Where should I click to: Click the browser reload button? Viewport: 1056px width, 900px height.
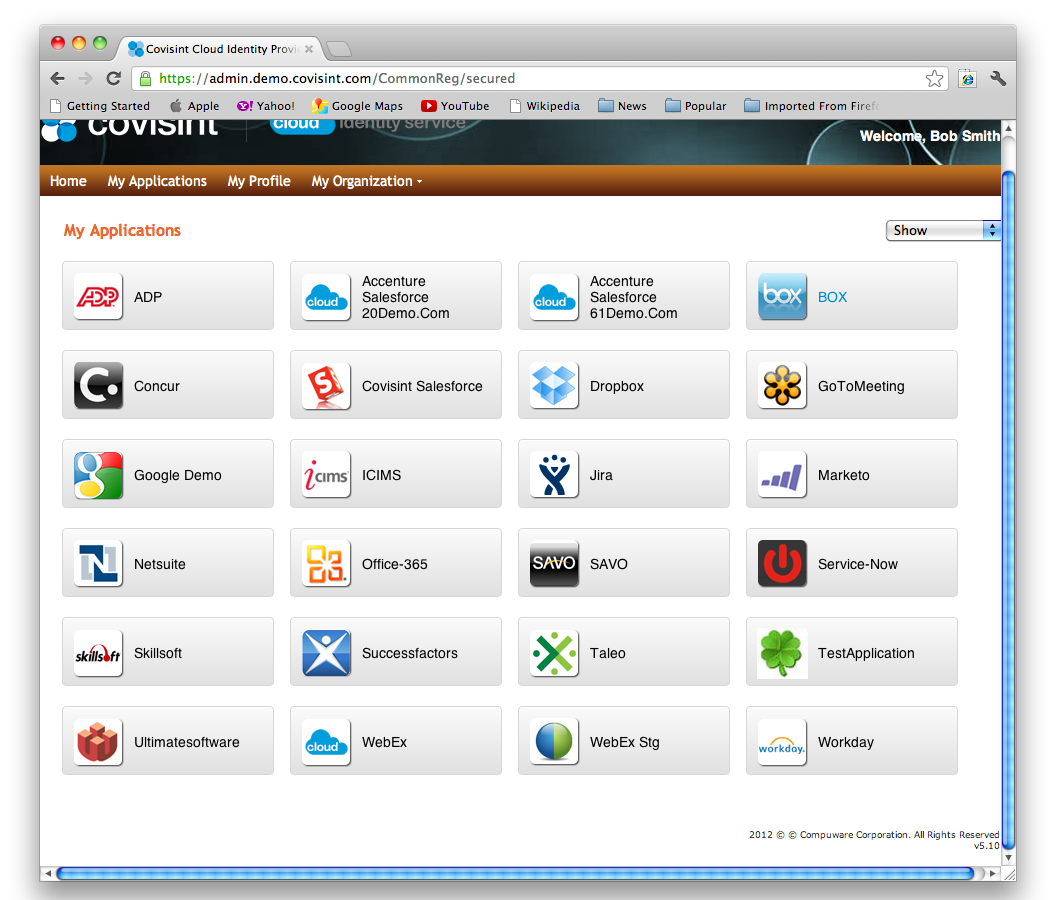[x=114, y=79]
